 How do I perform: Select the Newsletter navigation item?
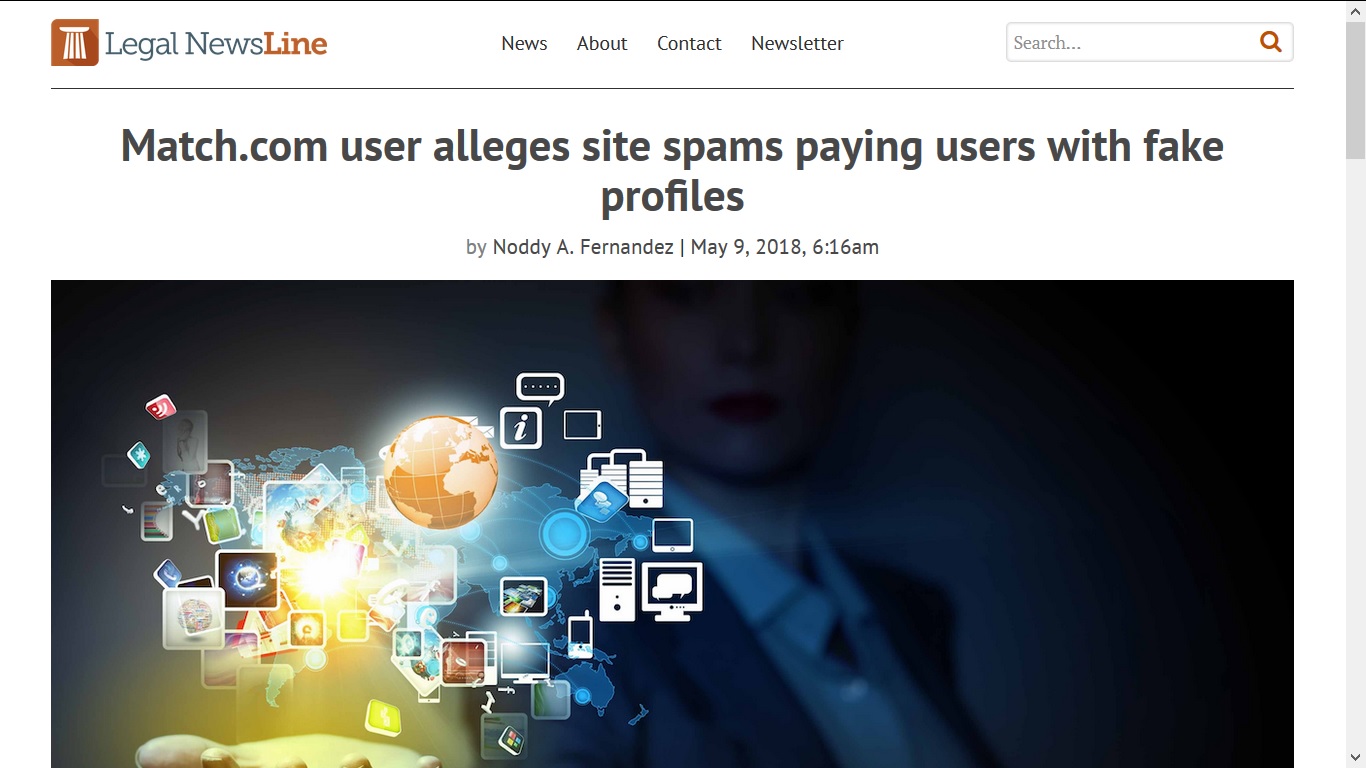[797, 43]
